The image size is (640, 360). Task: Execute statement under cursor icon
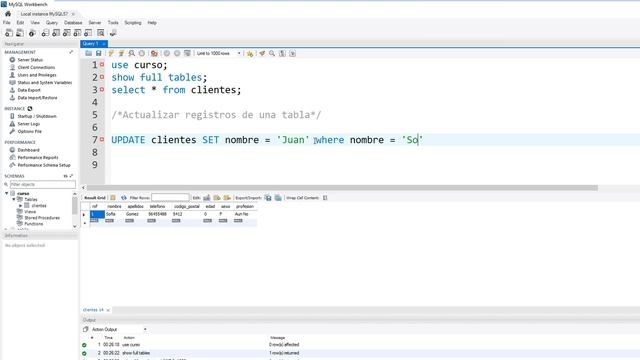pyautogui.click(x=121, y=53)
